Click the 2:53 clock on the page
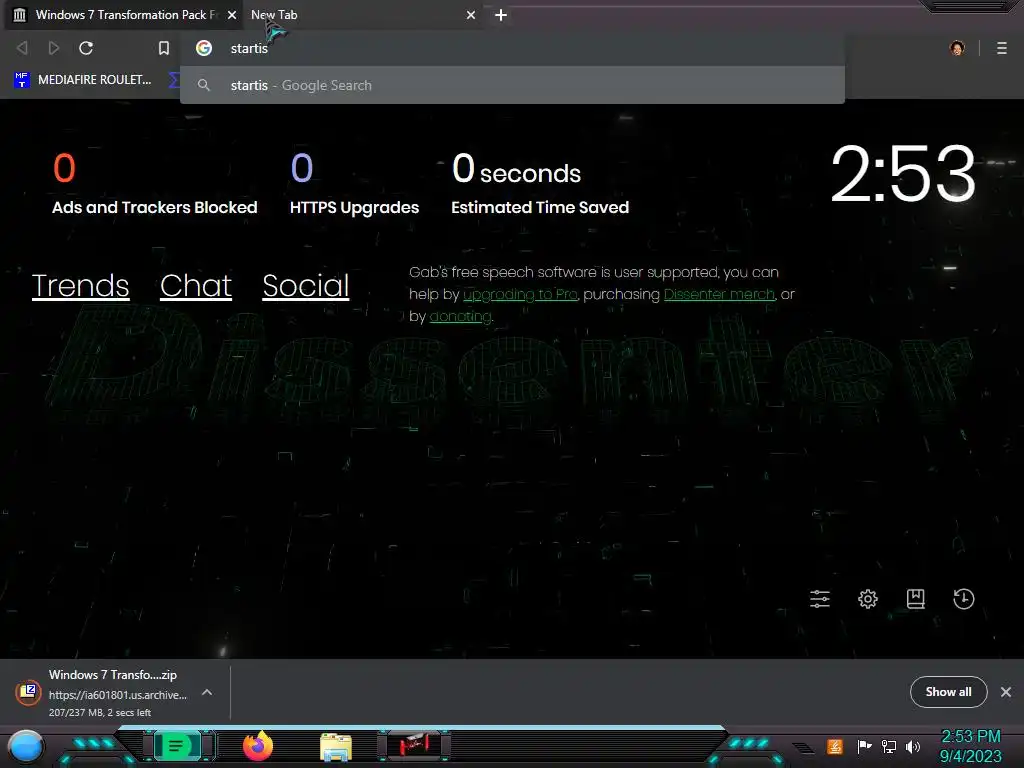 [x=903, y=174]
